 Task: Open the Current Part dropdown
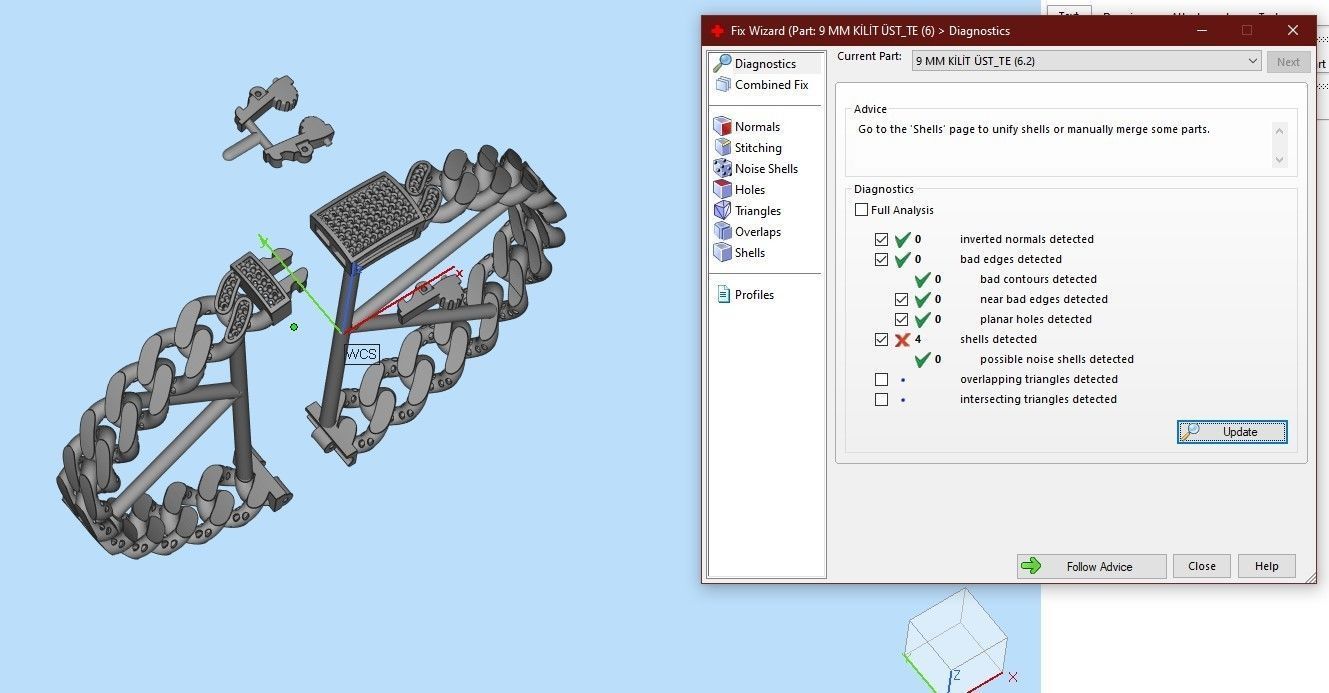click(x=1087, y=62)
